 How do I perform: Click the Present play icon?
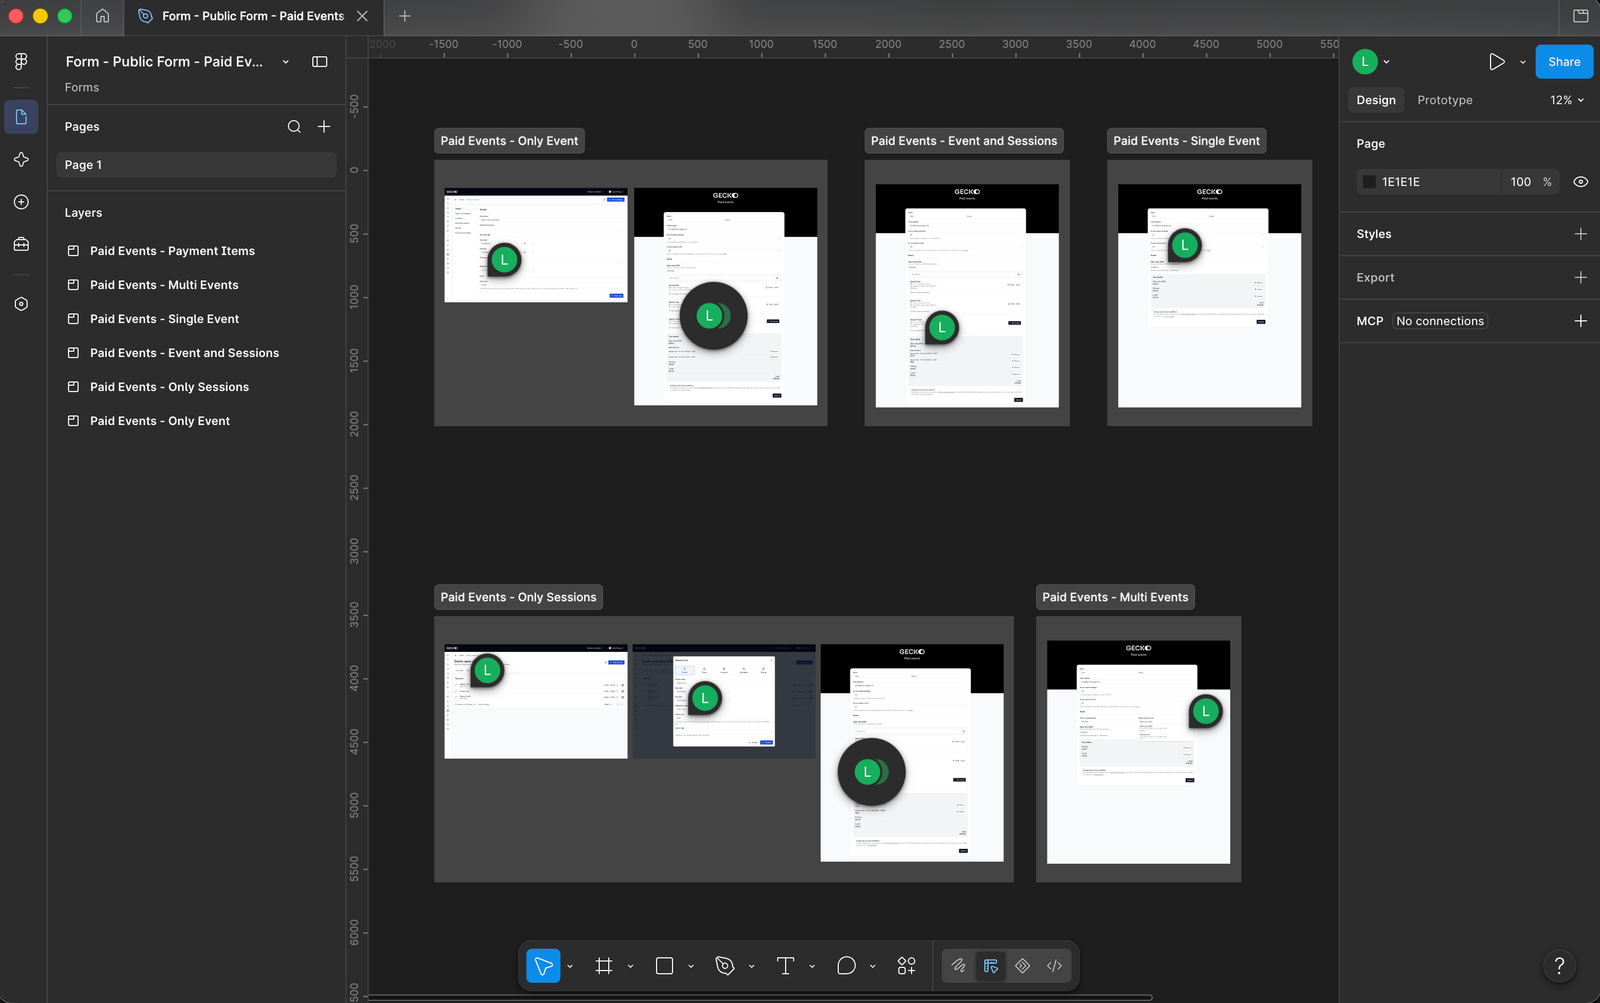pyautogui.click(x=1497, y=62)
